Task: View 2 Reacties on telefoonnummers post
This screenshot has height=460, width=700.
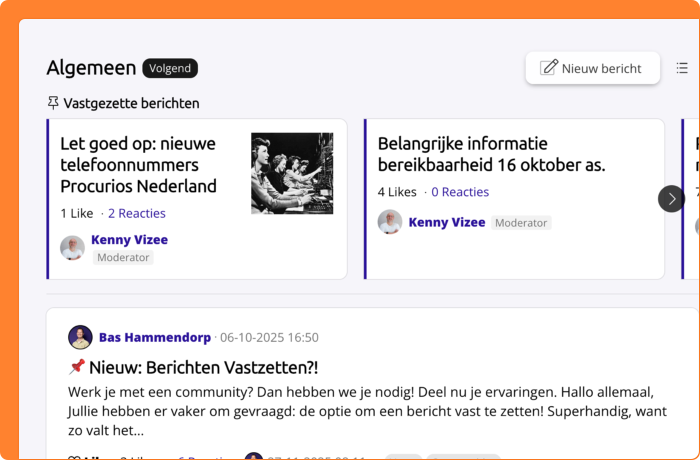Action: click(137, 213)
